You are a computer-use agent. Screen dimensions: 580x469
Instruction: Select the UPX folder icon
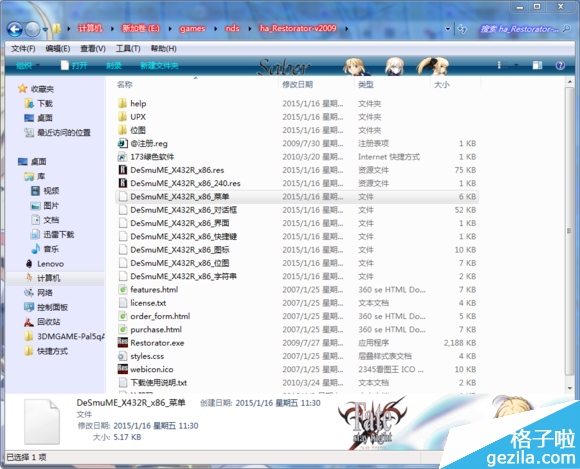click(x=122, y=117)
